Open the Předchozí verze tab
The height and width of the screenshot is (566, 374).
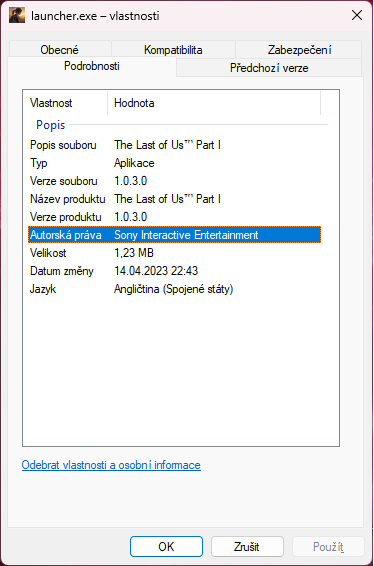[269, 68]
